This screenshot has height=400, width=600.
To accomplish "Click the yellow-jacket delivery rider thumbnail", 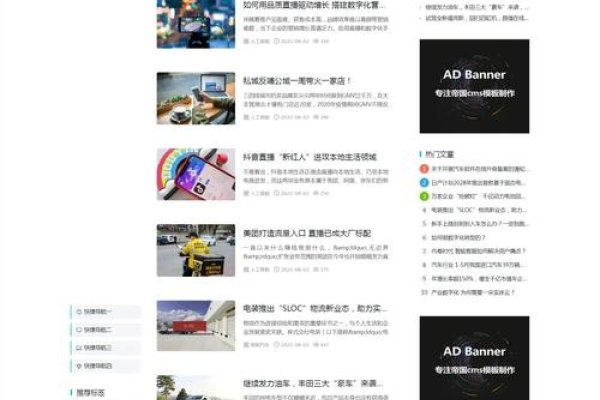I will pos(196,250).
